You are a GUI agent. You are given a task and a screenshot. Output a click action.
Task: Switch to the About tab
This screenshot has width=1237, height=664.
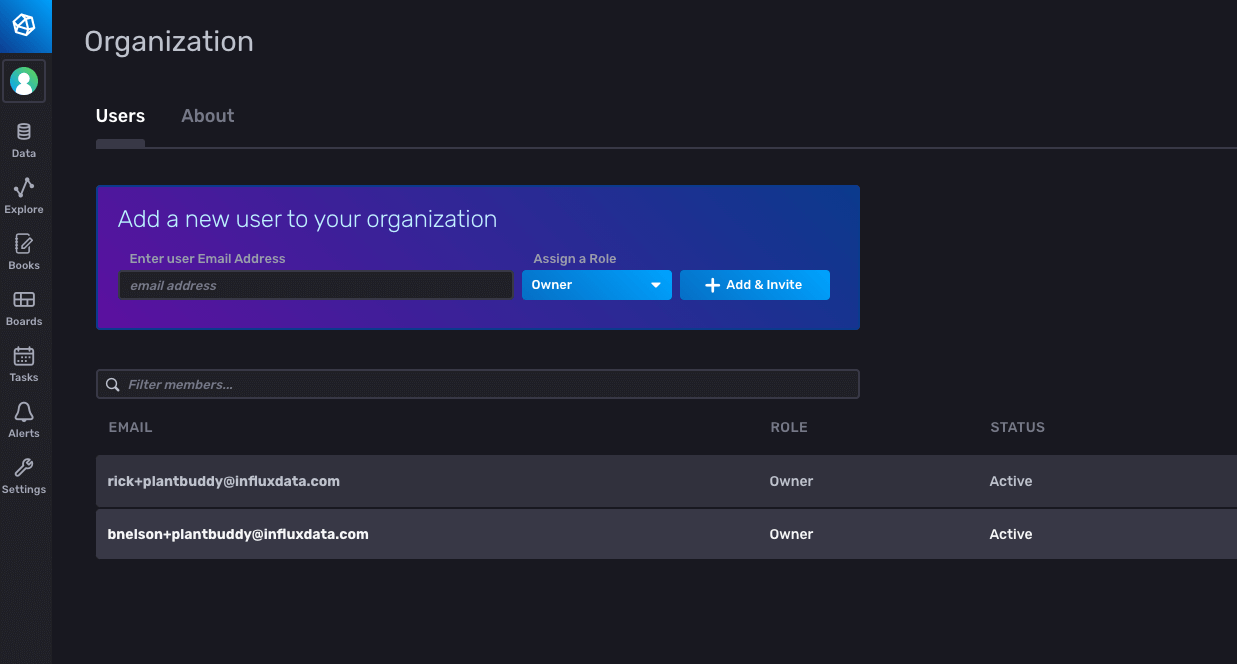click(x=207, y=115)
